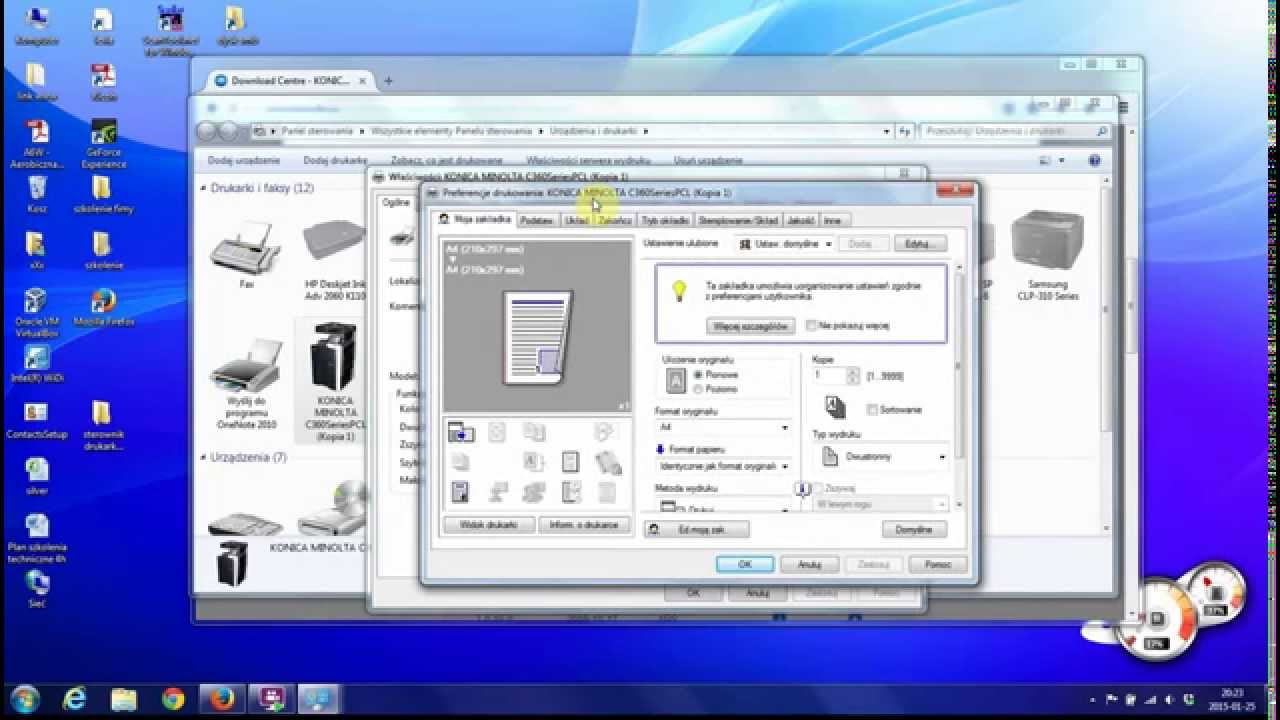Select the Pionowe orientation radio button
The width and height of the screenshot is (1280, 720).
[x=698, y=374]
